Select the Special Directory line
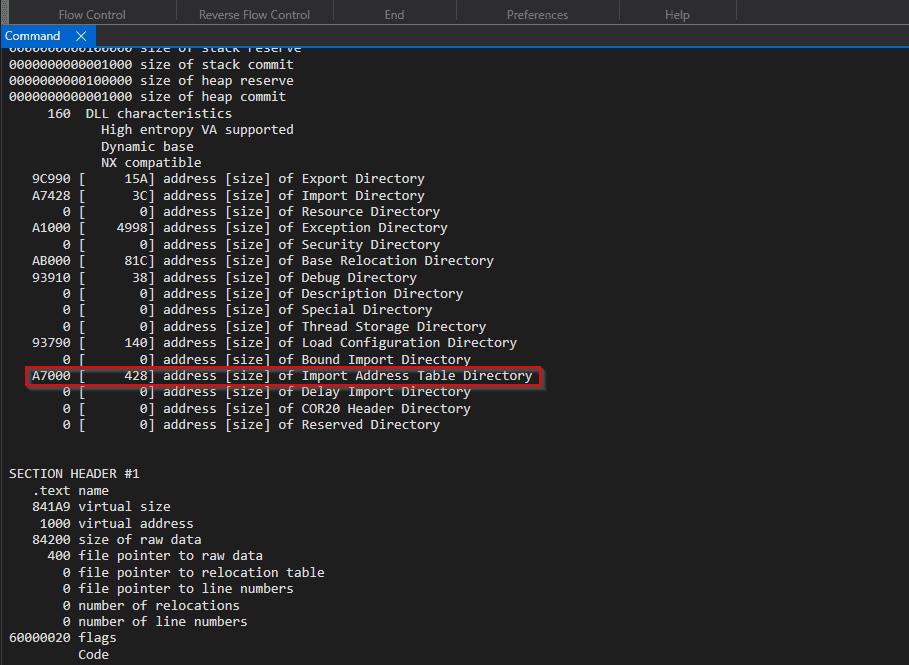Viewport: 909px width, 665px height. (248, 310)
